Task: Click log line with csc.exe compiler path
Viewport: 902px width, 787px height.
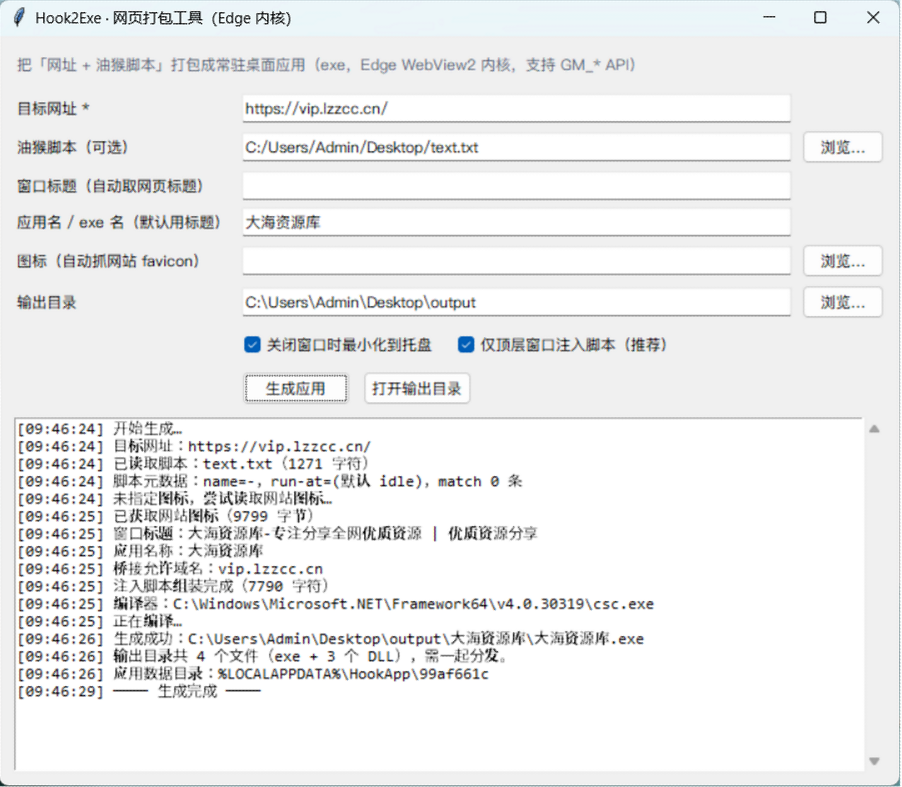Action: [335, 604]
